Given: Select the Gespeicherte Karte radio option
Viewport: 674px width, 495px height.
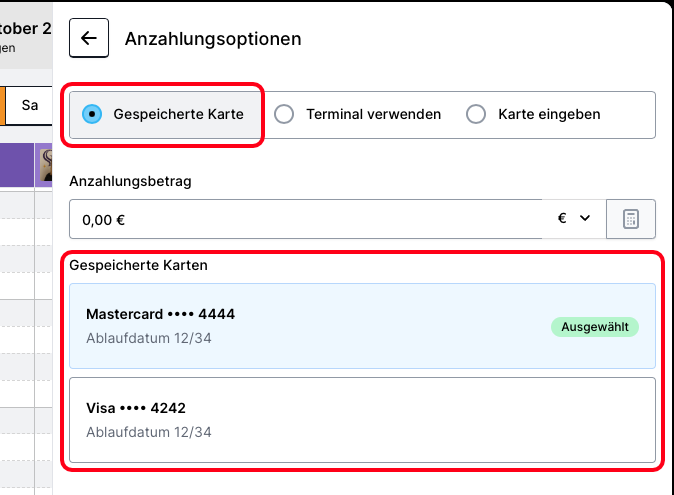Looking at the screenshot, I should (165, 114).
